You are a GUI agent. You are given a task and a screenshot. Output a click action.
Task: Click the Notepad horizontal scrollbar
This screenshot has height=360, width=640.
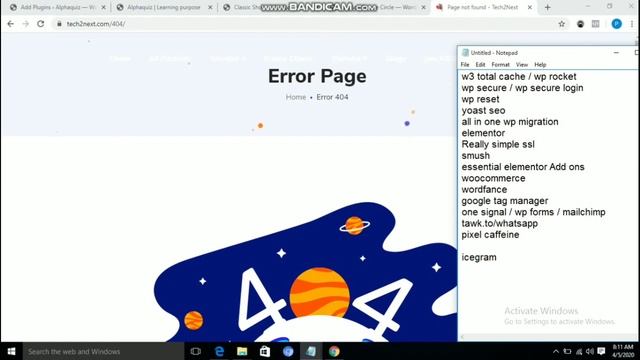click(547, 337)
